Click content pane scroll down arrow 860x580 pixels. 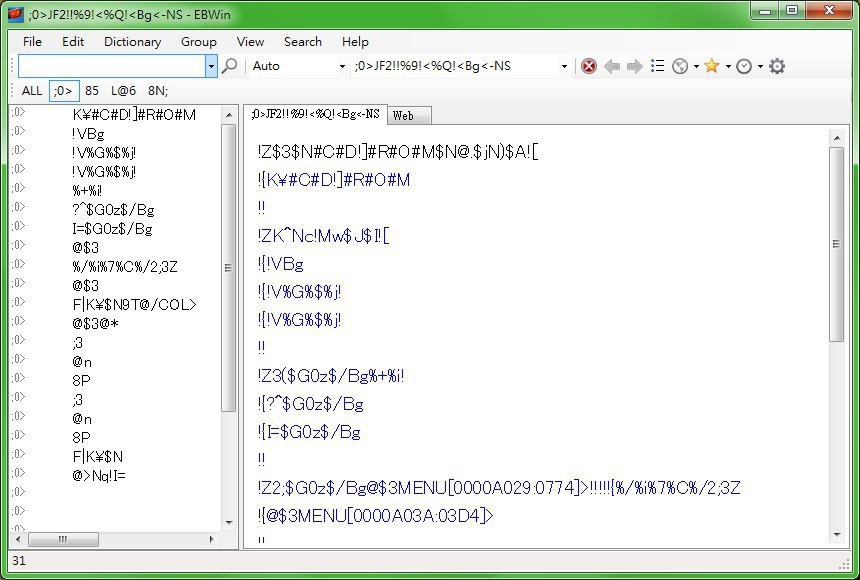pos(836,535)
